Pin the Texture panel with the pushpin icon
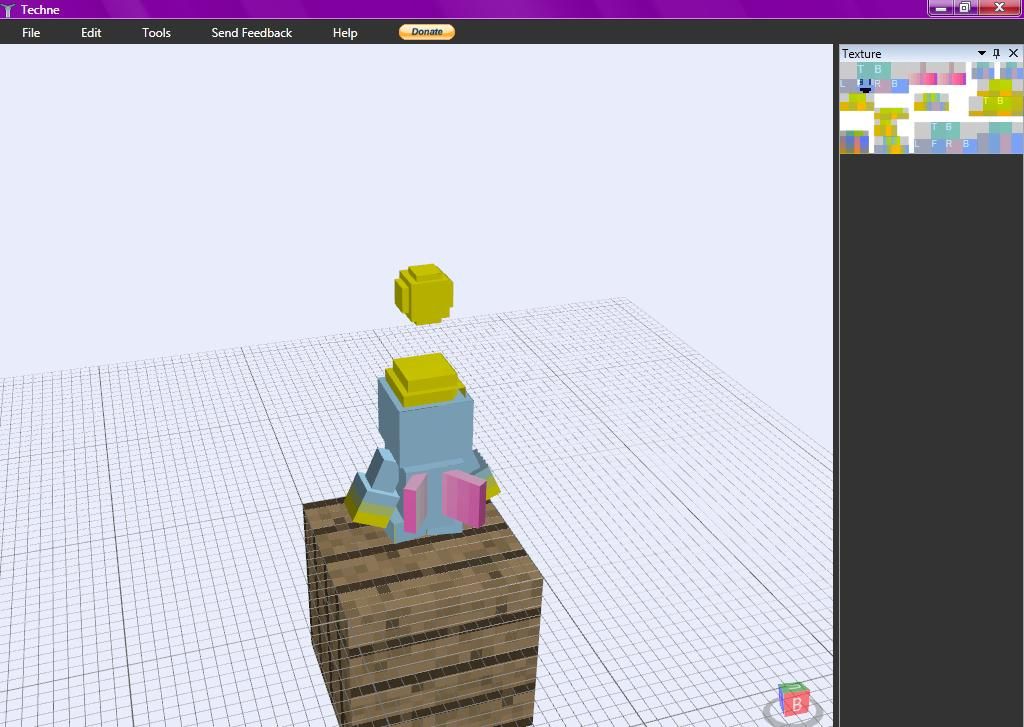The height and width of the screenshot is (727, 1024). [997, 53]
